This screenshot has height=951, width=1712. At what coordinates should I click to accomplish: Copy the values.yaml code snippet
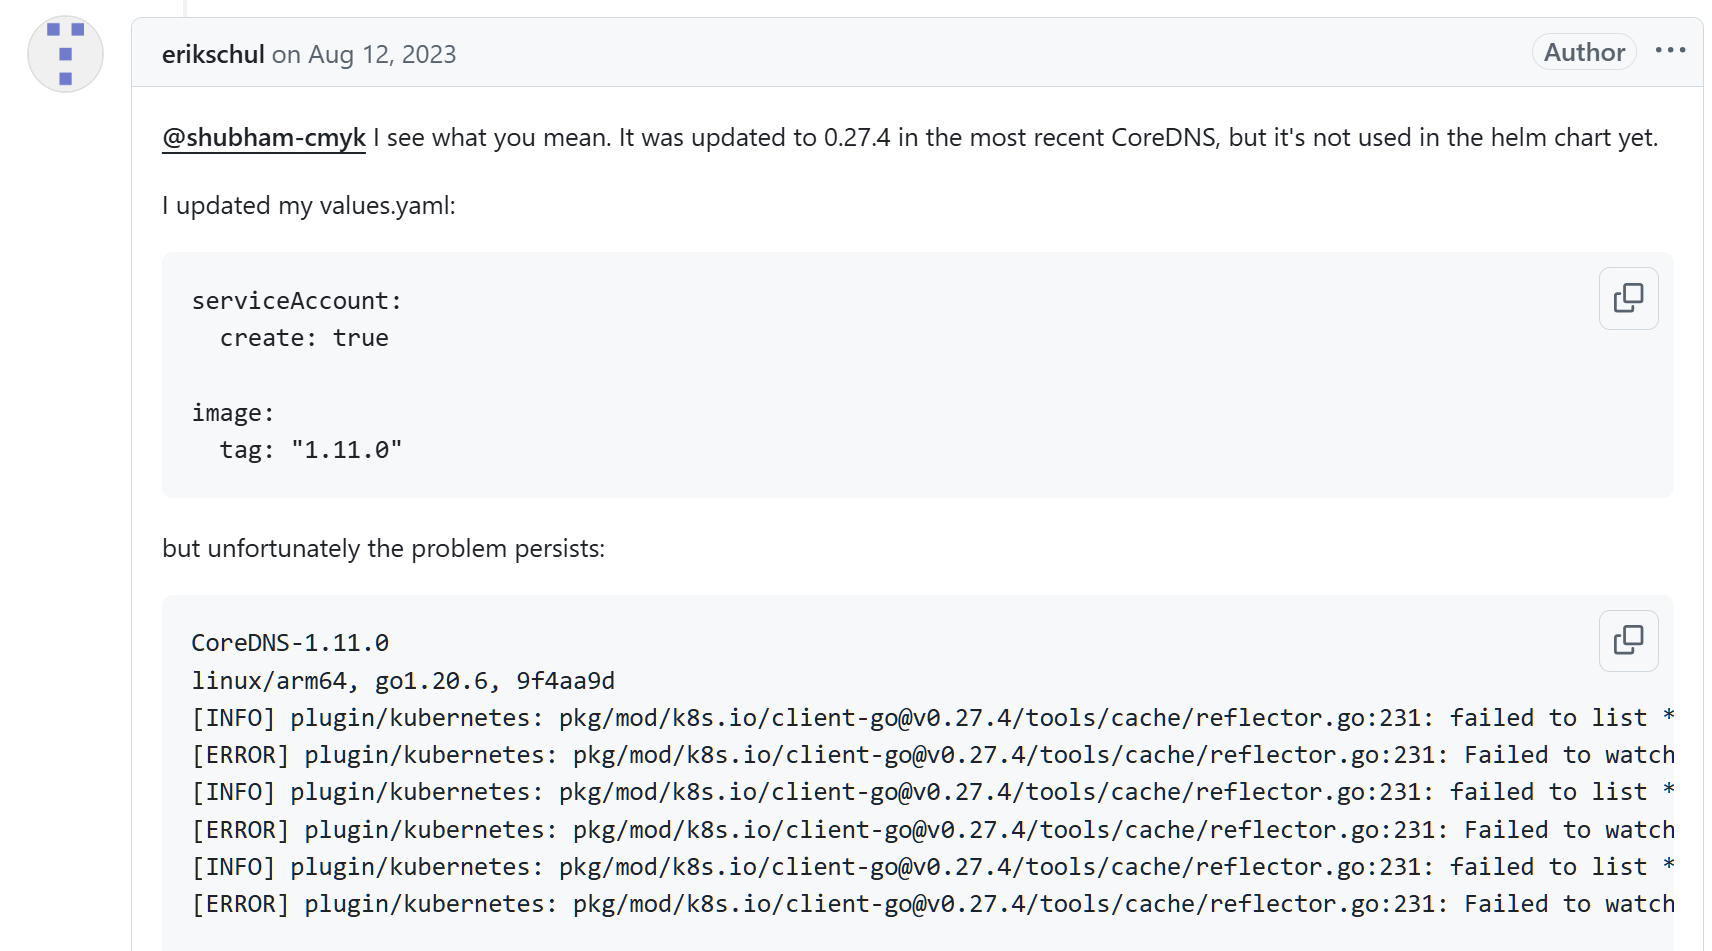(x=1628, y=298)
